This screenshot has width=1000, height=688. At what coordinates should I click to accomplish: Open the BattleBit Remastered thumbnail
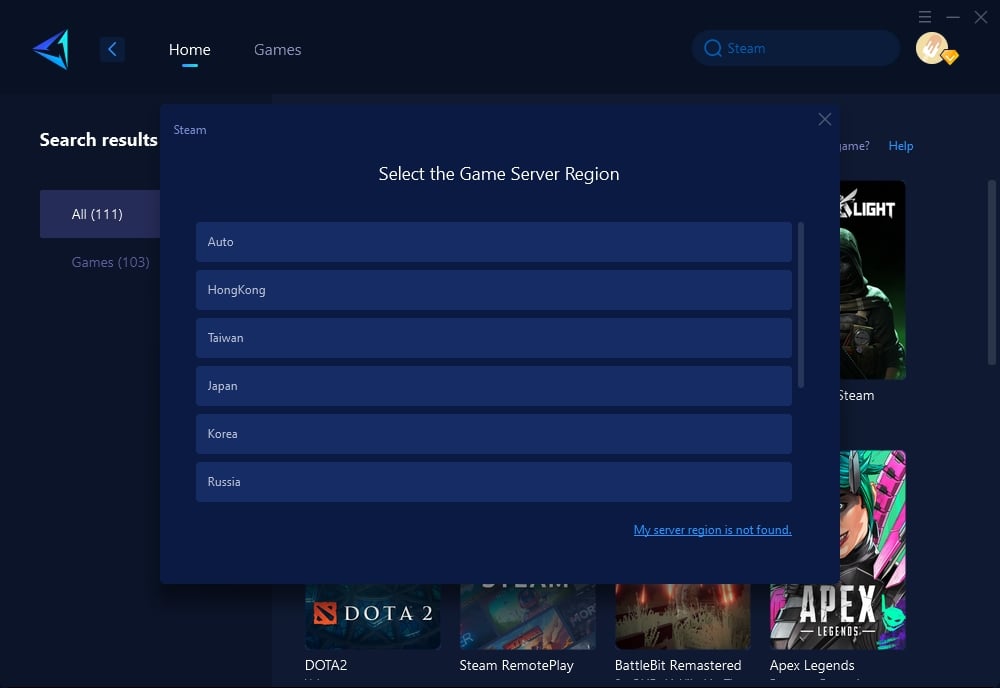click(682, 617)
